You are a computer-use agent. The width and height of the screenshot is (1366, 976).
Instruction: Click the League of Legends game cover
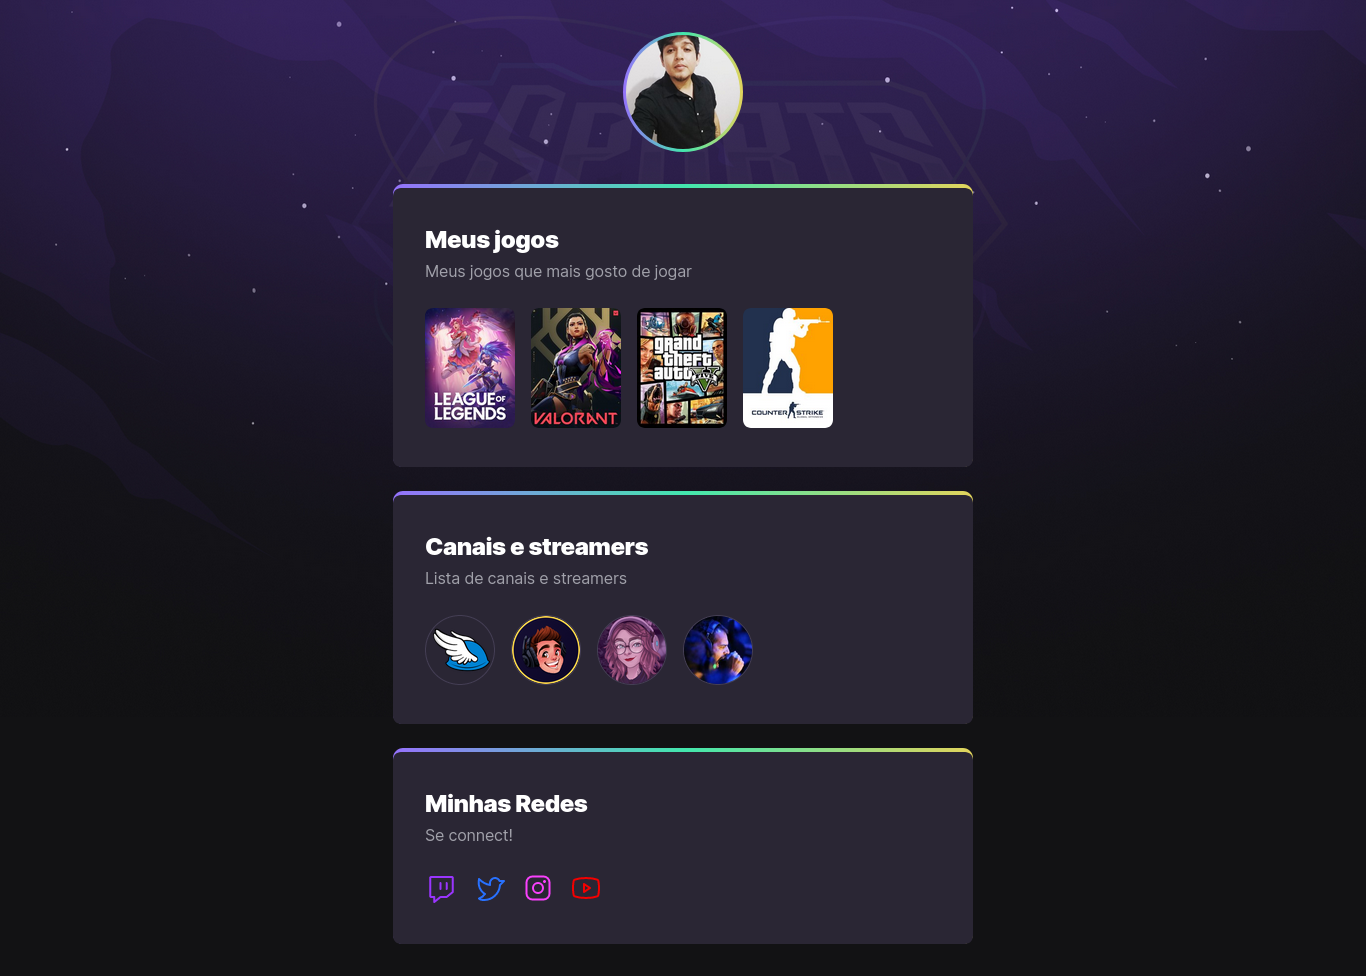(470, 368)
